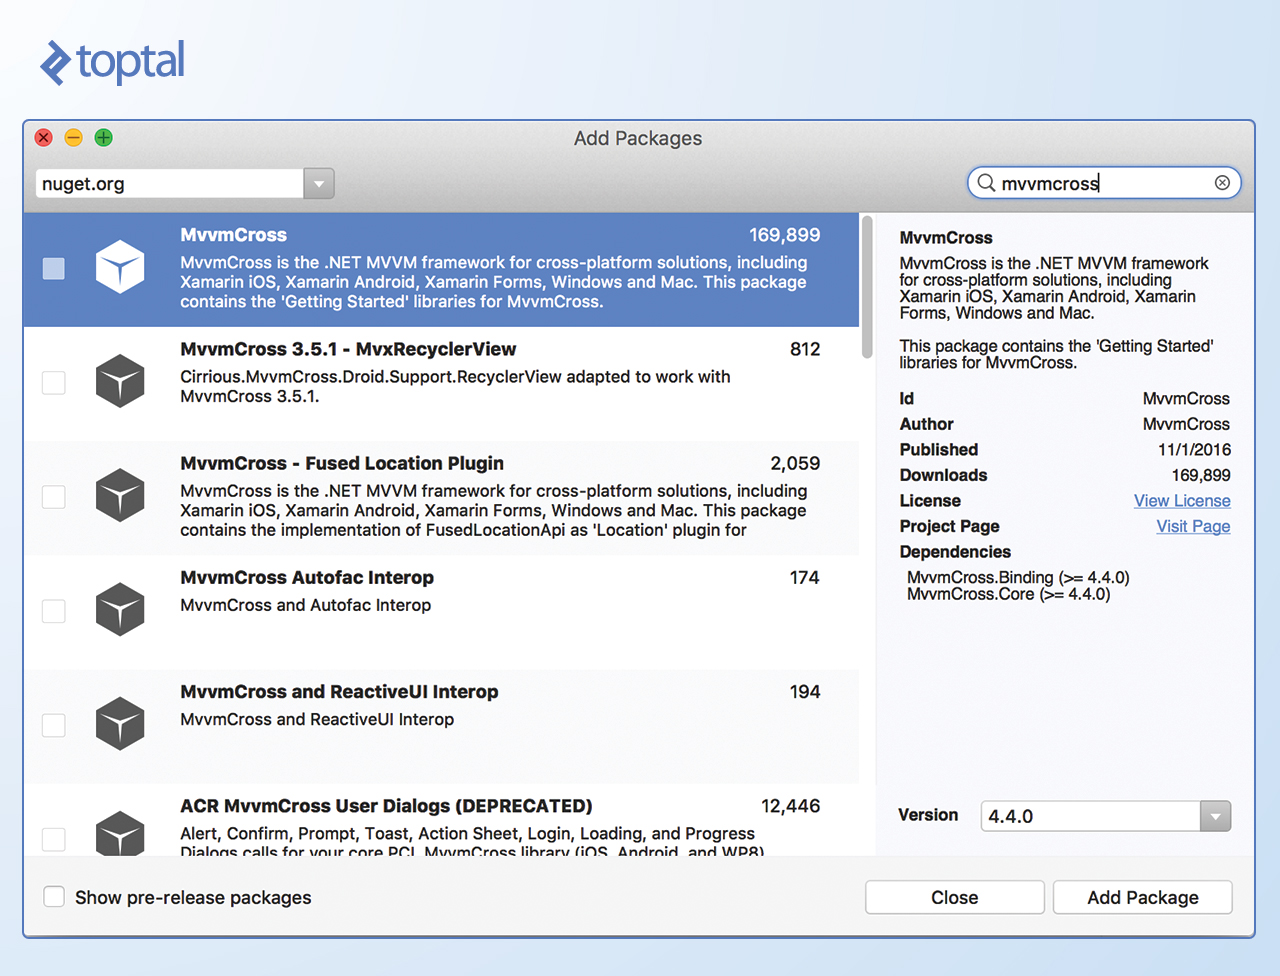This screenshot has height=976, width=1280.
Task: Tick the MvvmCross Autofac Interop checkbox
Action: (x=54, y=611)
